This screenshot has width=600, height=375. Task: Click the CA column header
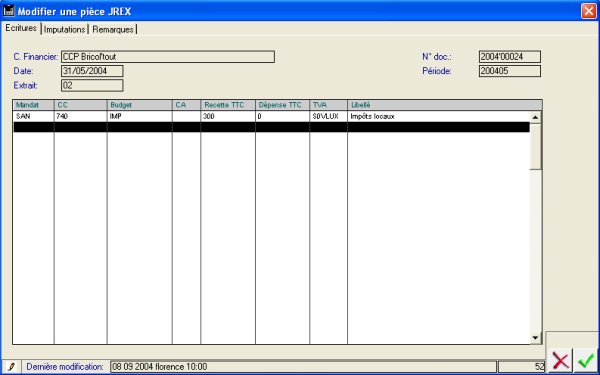(186, 105)
